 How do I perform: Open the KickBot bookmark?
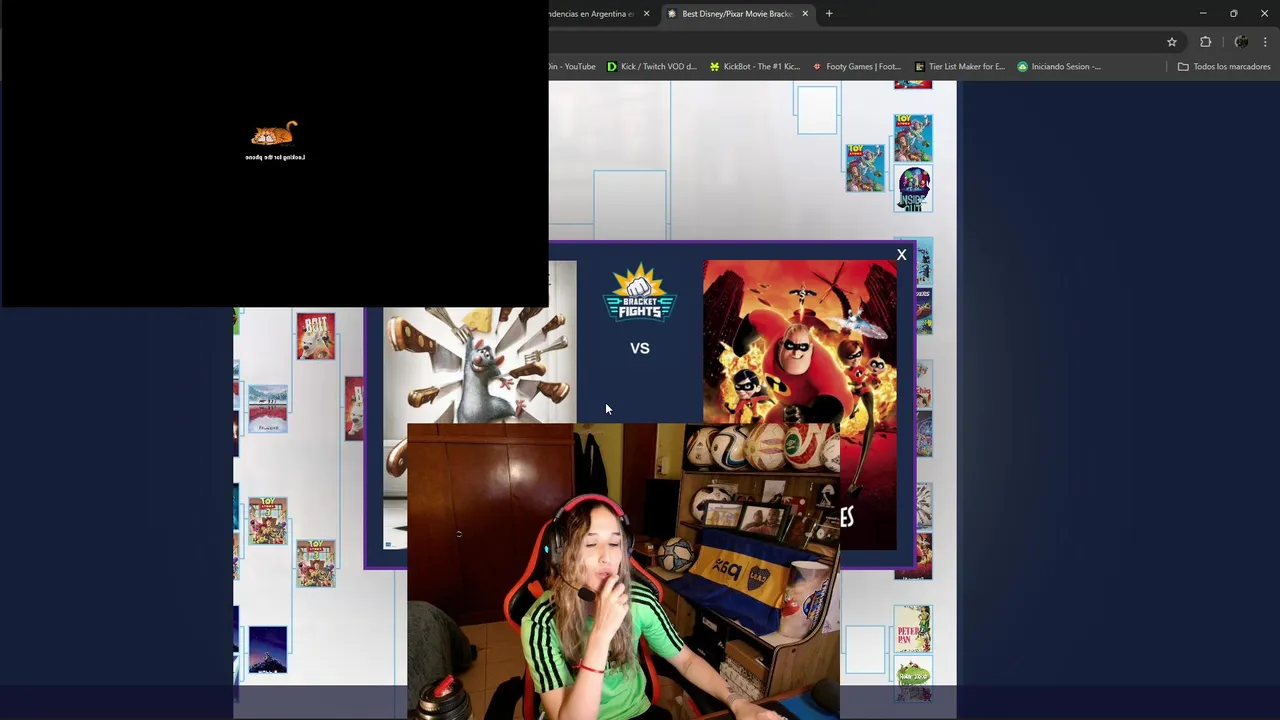[x=755, y=67]
